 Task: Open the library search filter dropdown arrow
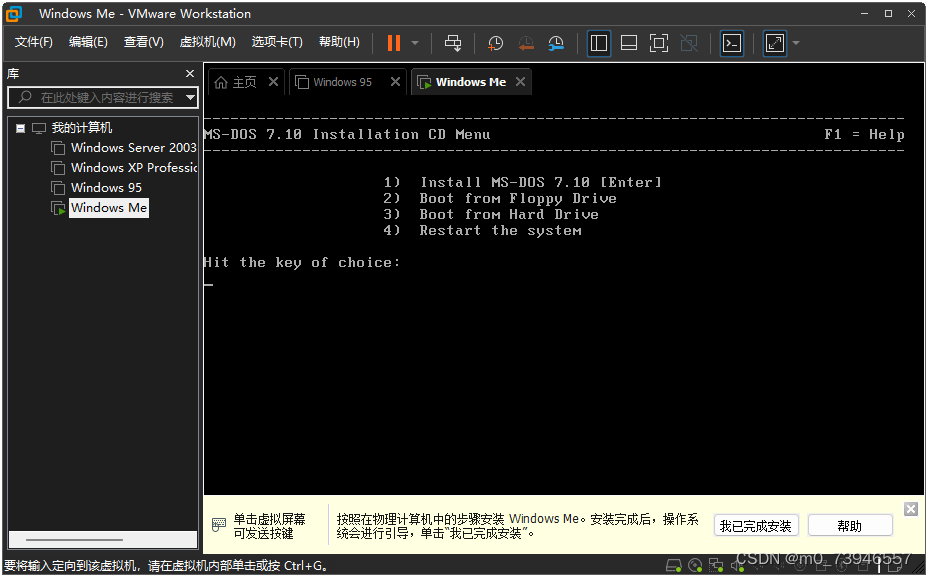(191, 98)
